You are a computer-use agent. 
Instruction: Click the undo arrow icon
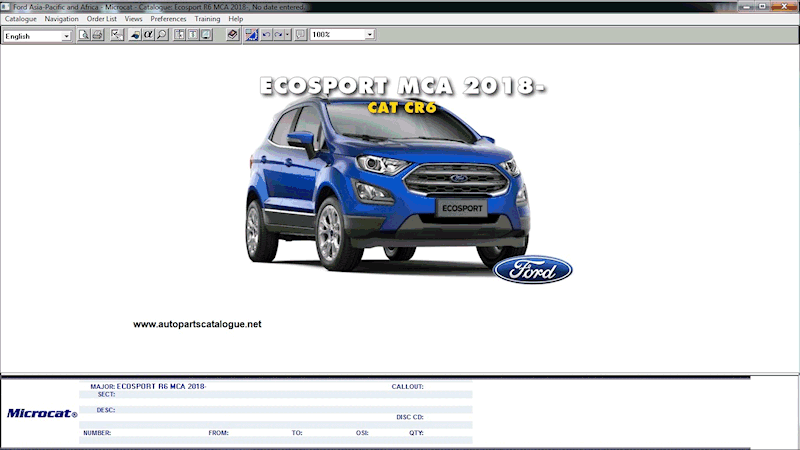[266, 35]
